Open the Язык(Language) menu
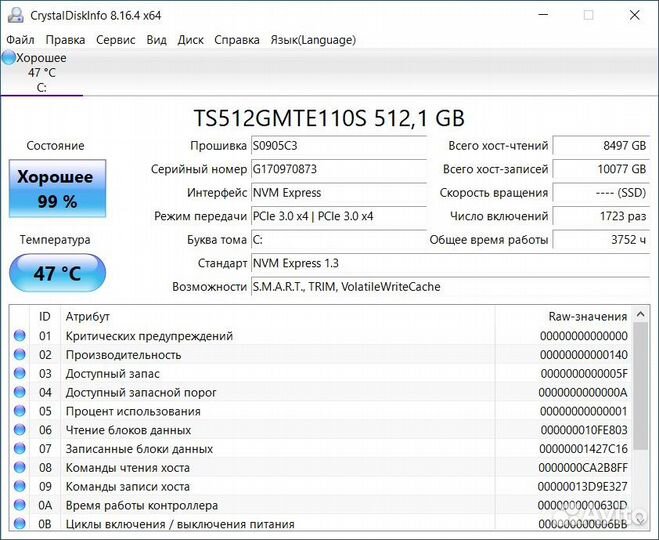 point(313,40)
